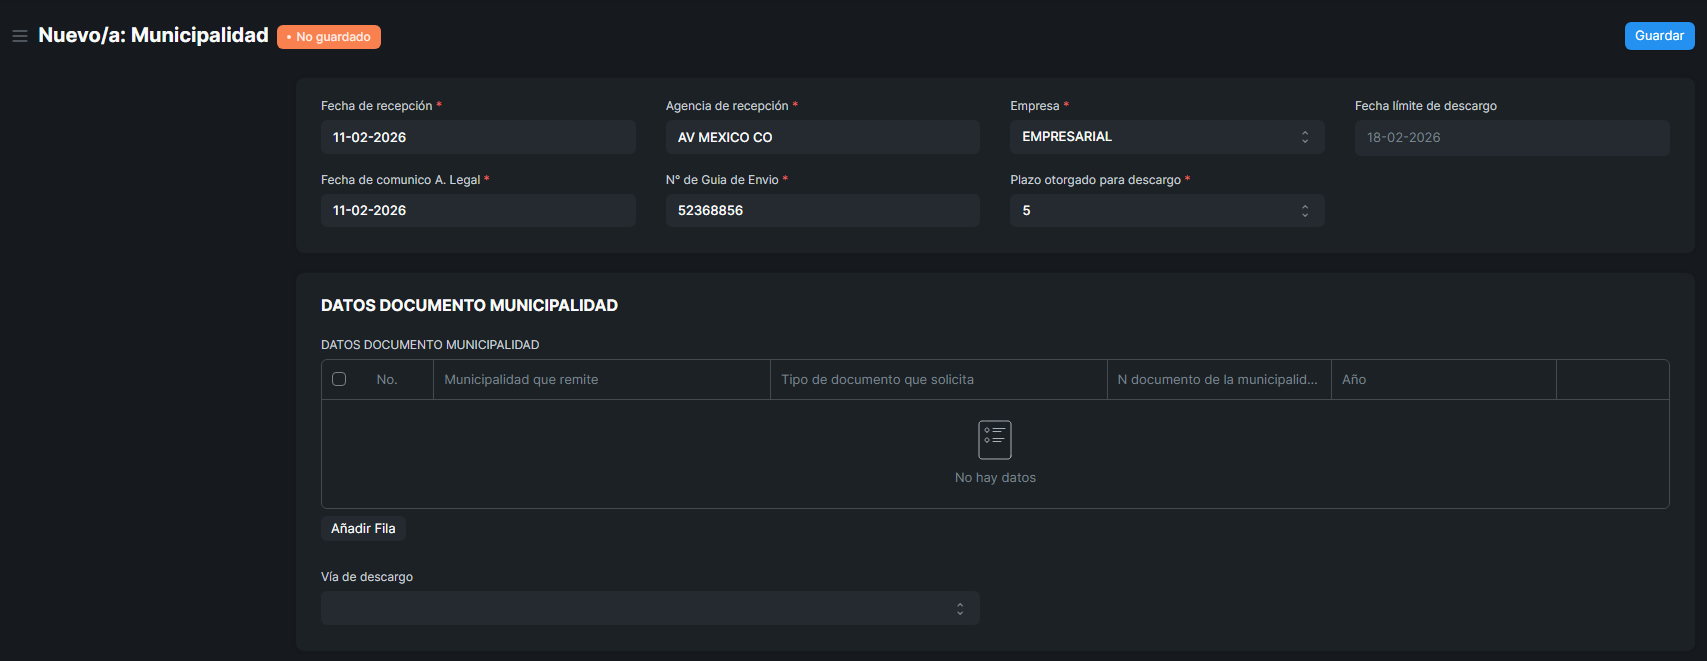Click the Fecha de recepción field
Image resolution: width=1707 pixels, height=661 pixels.
coord(477,137)
